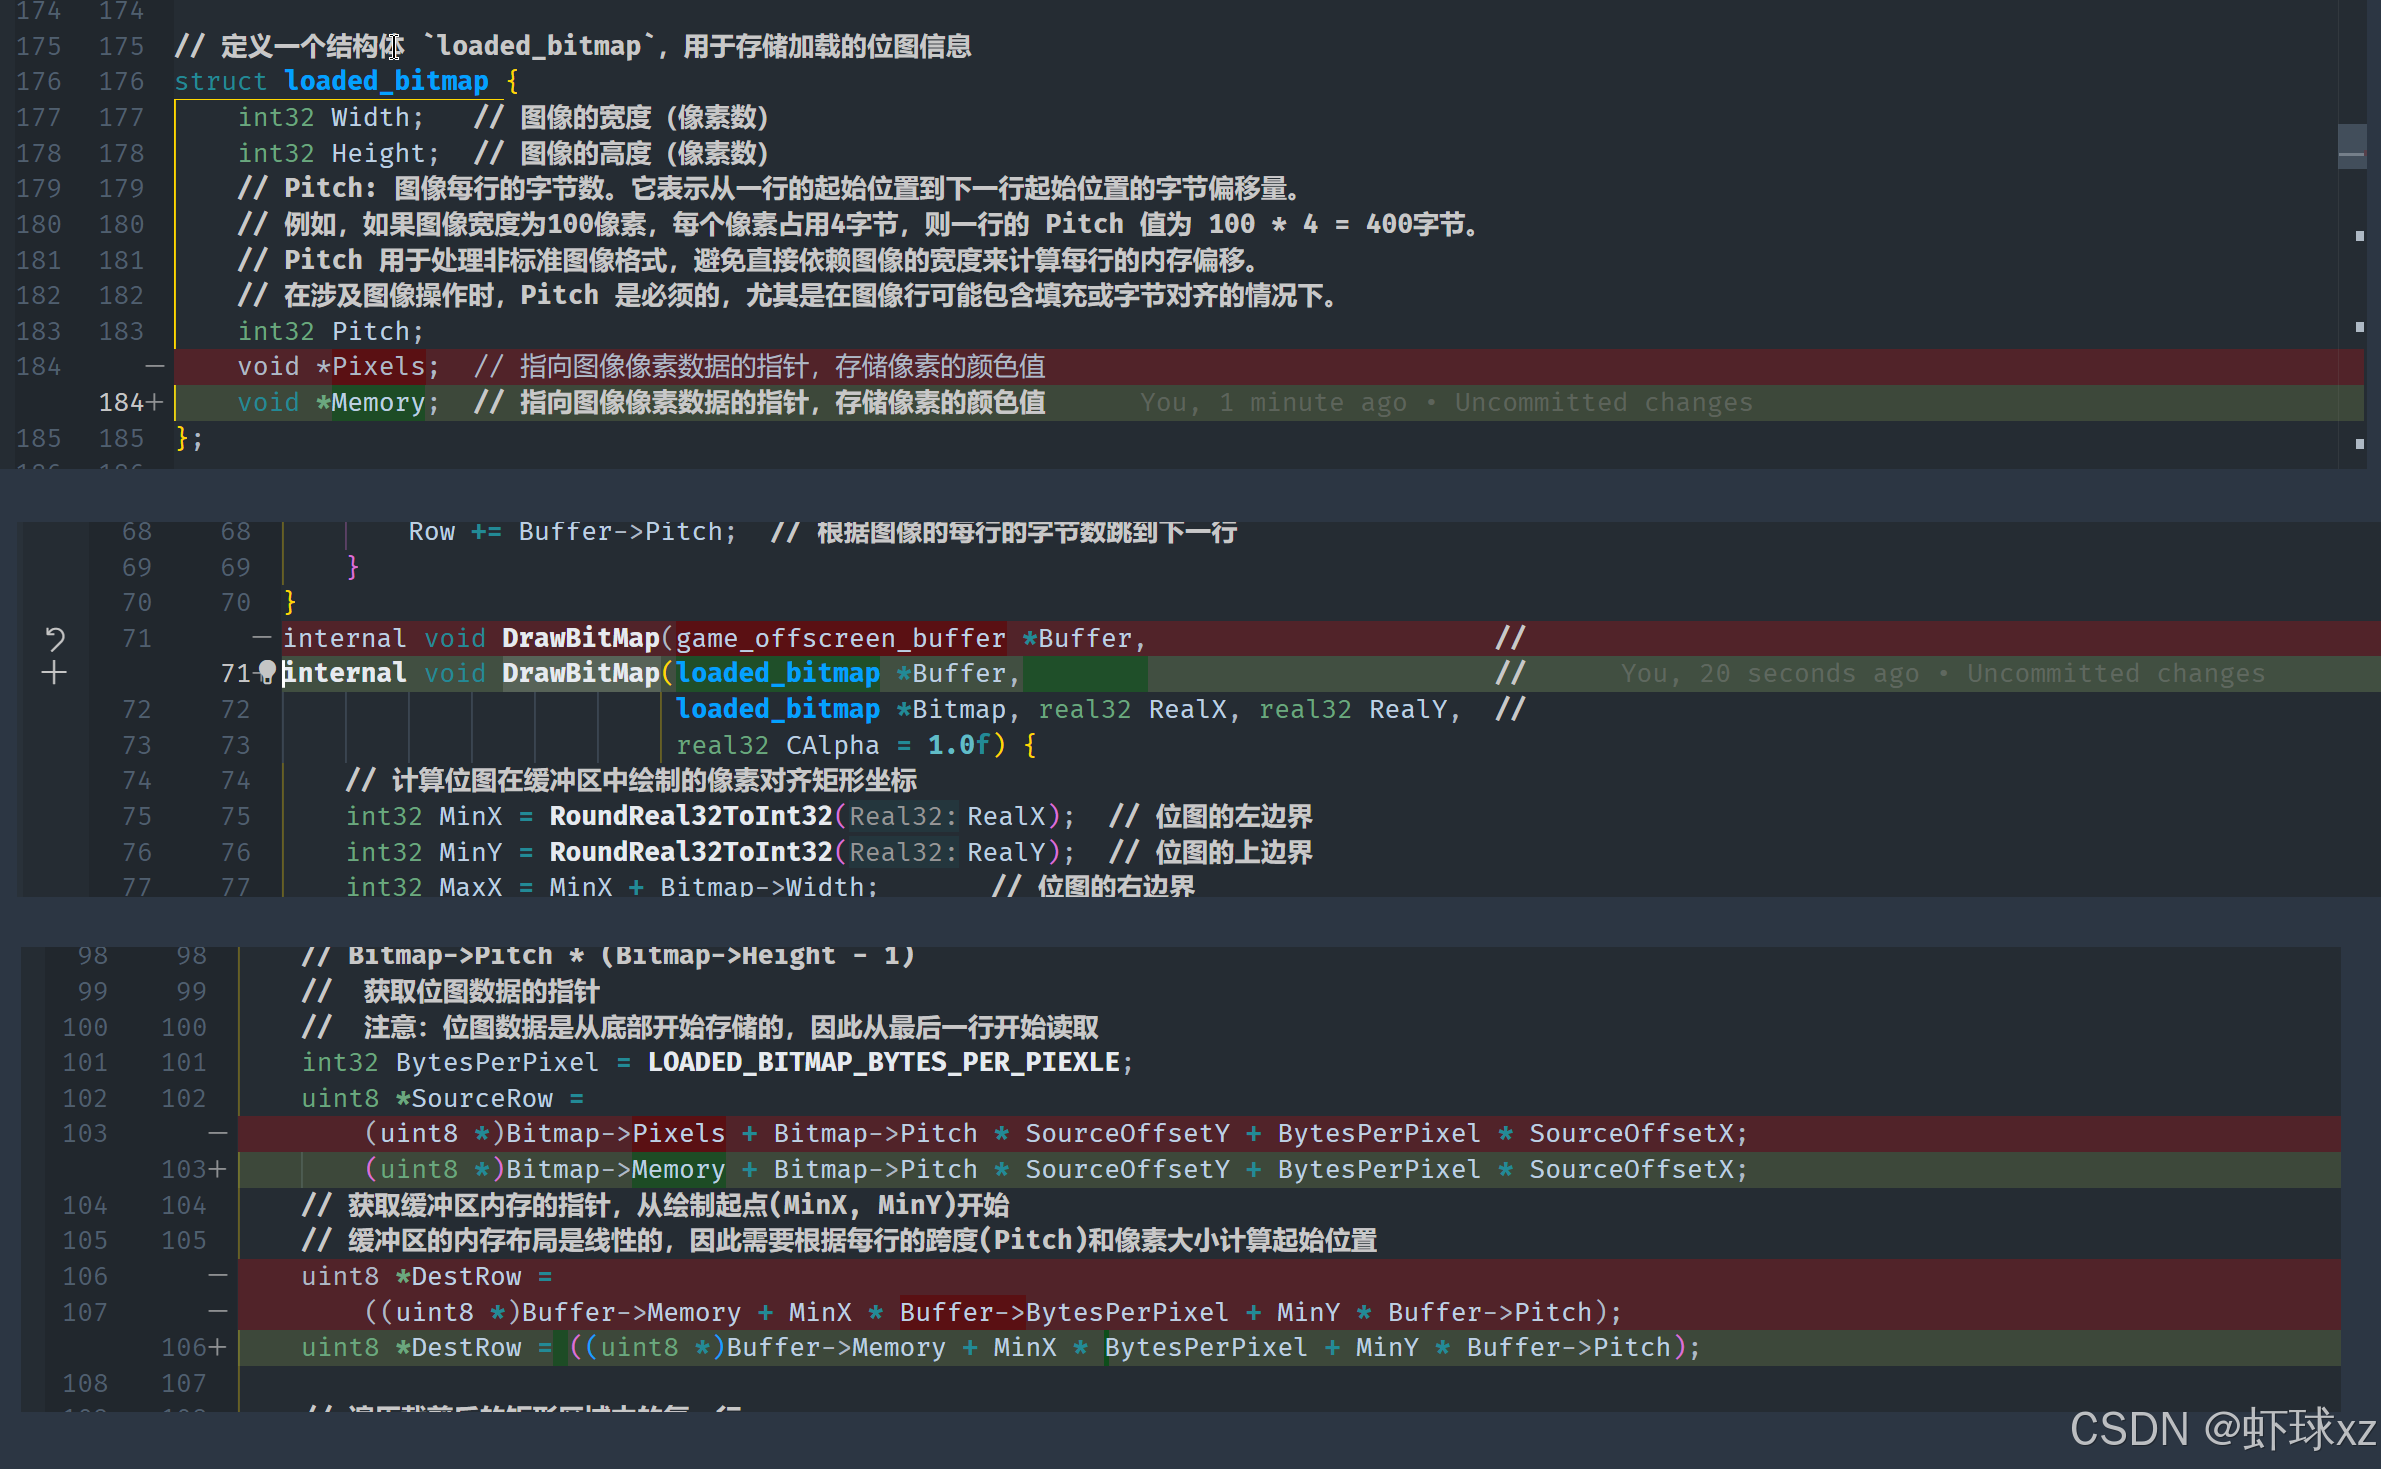Click the revert change arrow beside line 71
This screenshot has width=2381, height=1469.
click(x=54, y=638)
